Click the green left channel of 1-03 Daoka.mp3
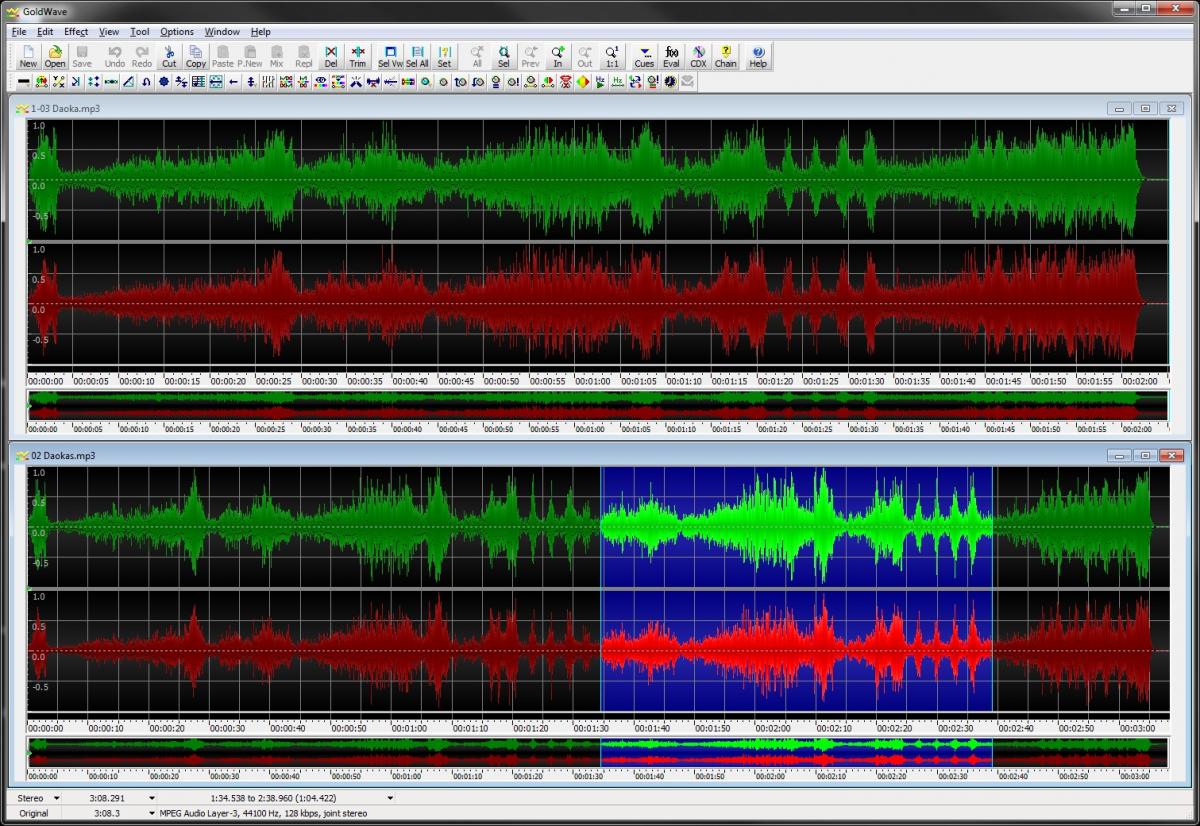 [x=597, y=179]
